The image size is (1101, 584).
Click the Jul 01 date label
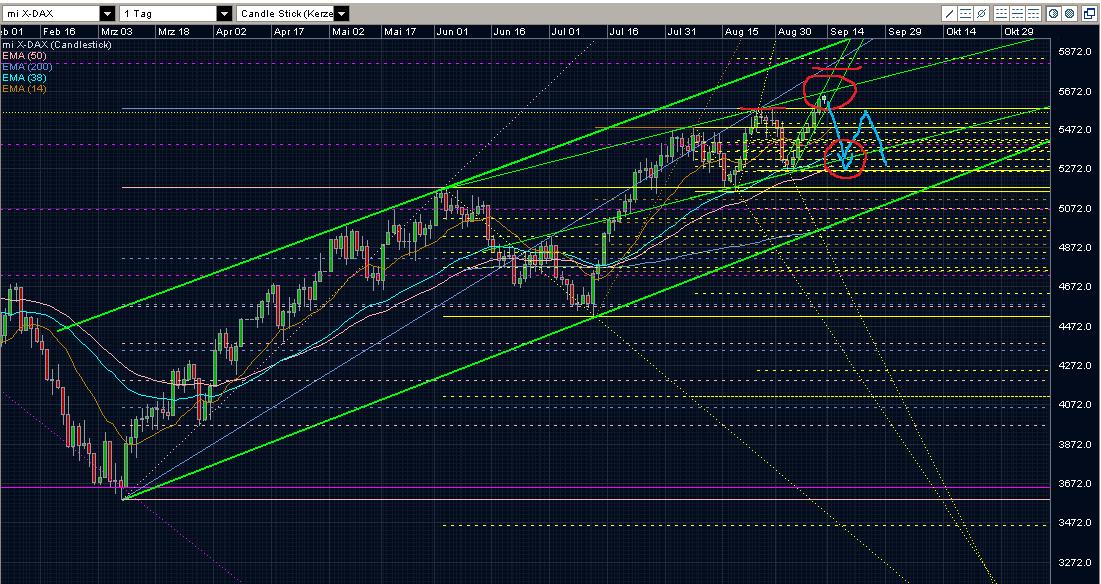coord(566,32)
